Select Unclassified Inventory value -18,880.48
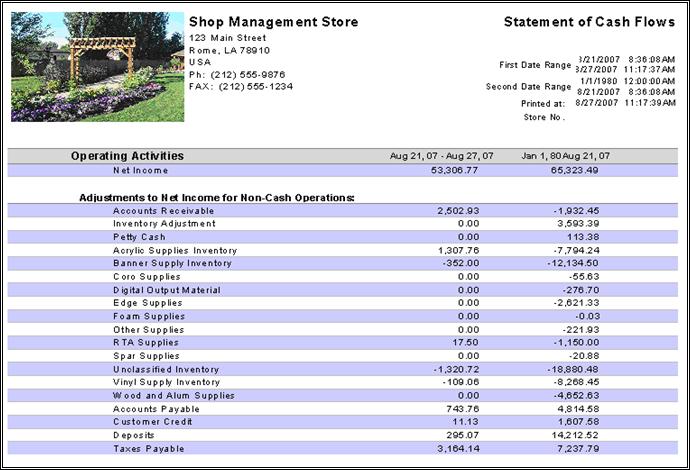The width and height of the screenshot is (690, 470). pyautogui.click(x=573, y=370)
